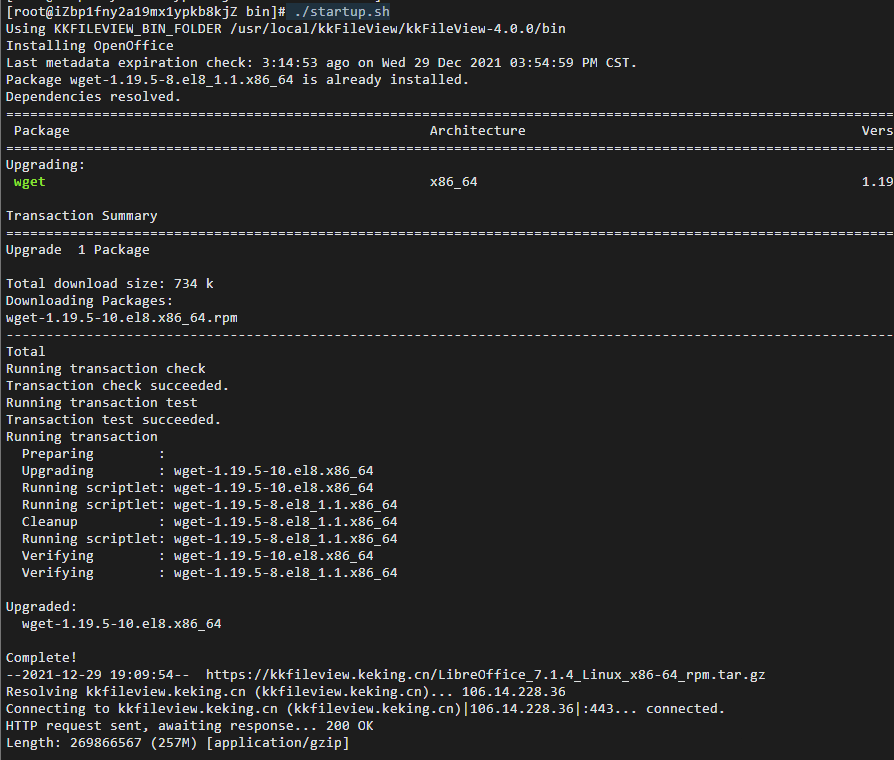
Task: Click the green wget package name
Action: pos(30,182)
